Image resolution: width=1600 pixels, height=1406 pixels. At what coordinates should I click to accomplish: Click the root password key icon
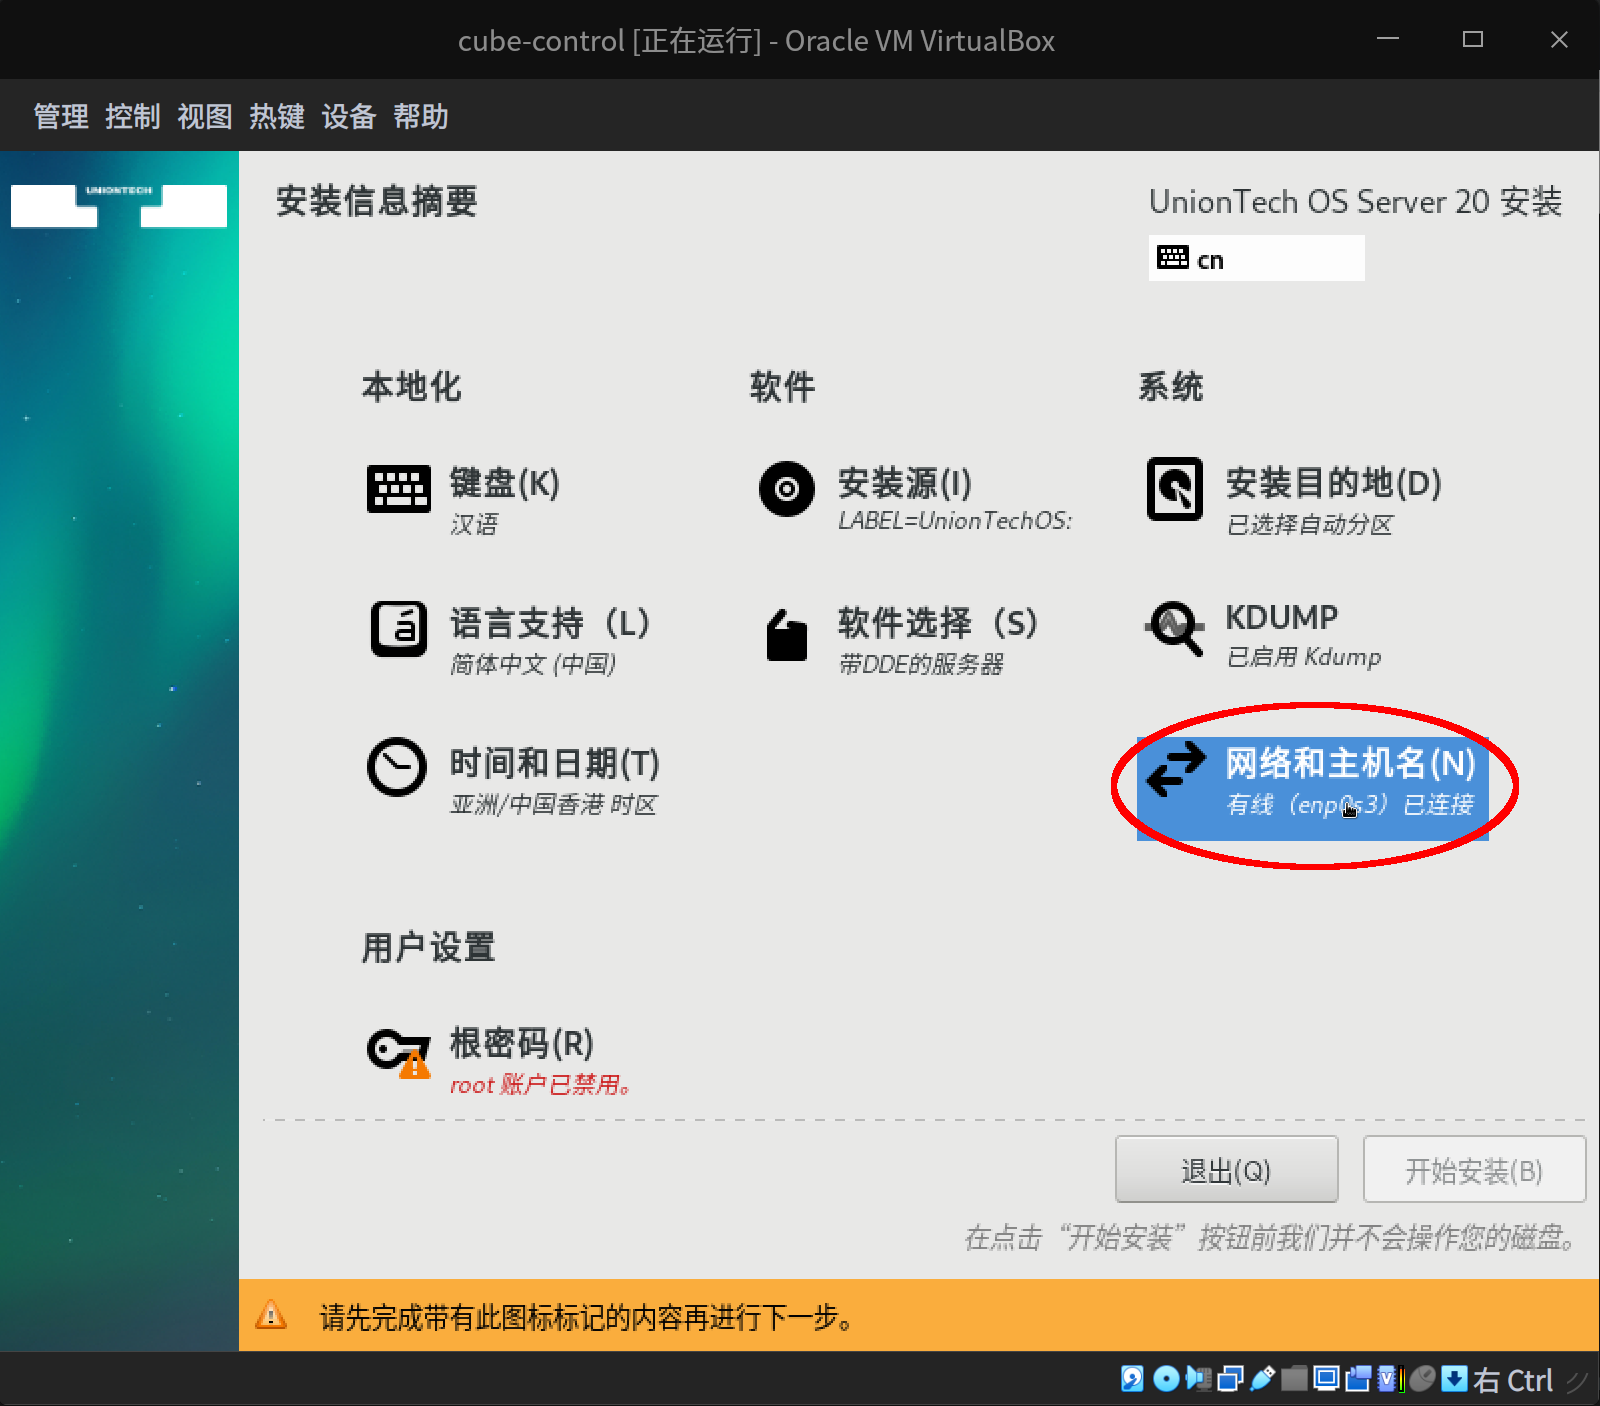pyautogui.click(x=398, y=1050)
